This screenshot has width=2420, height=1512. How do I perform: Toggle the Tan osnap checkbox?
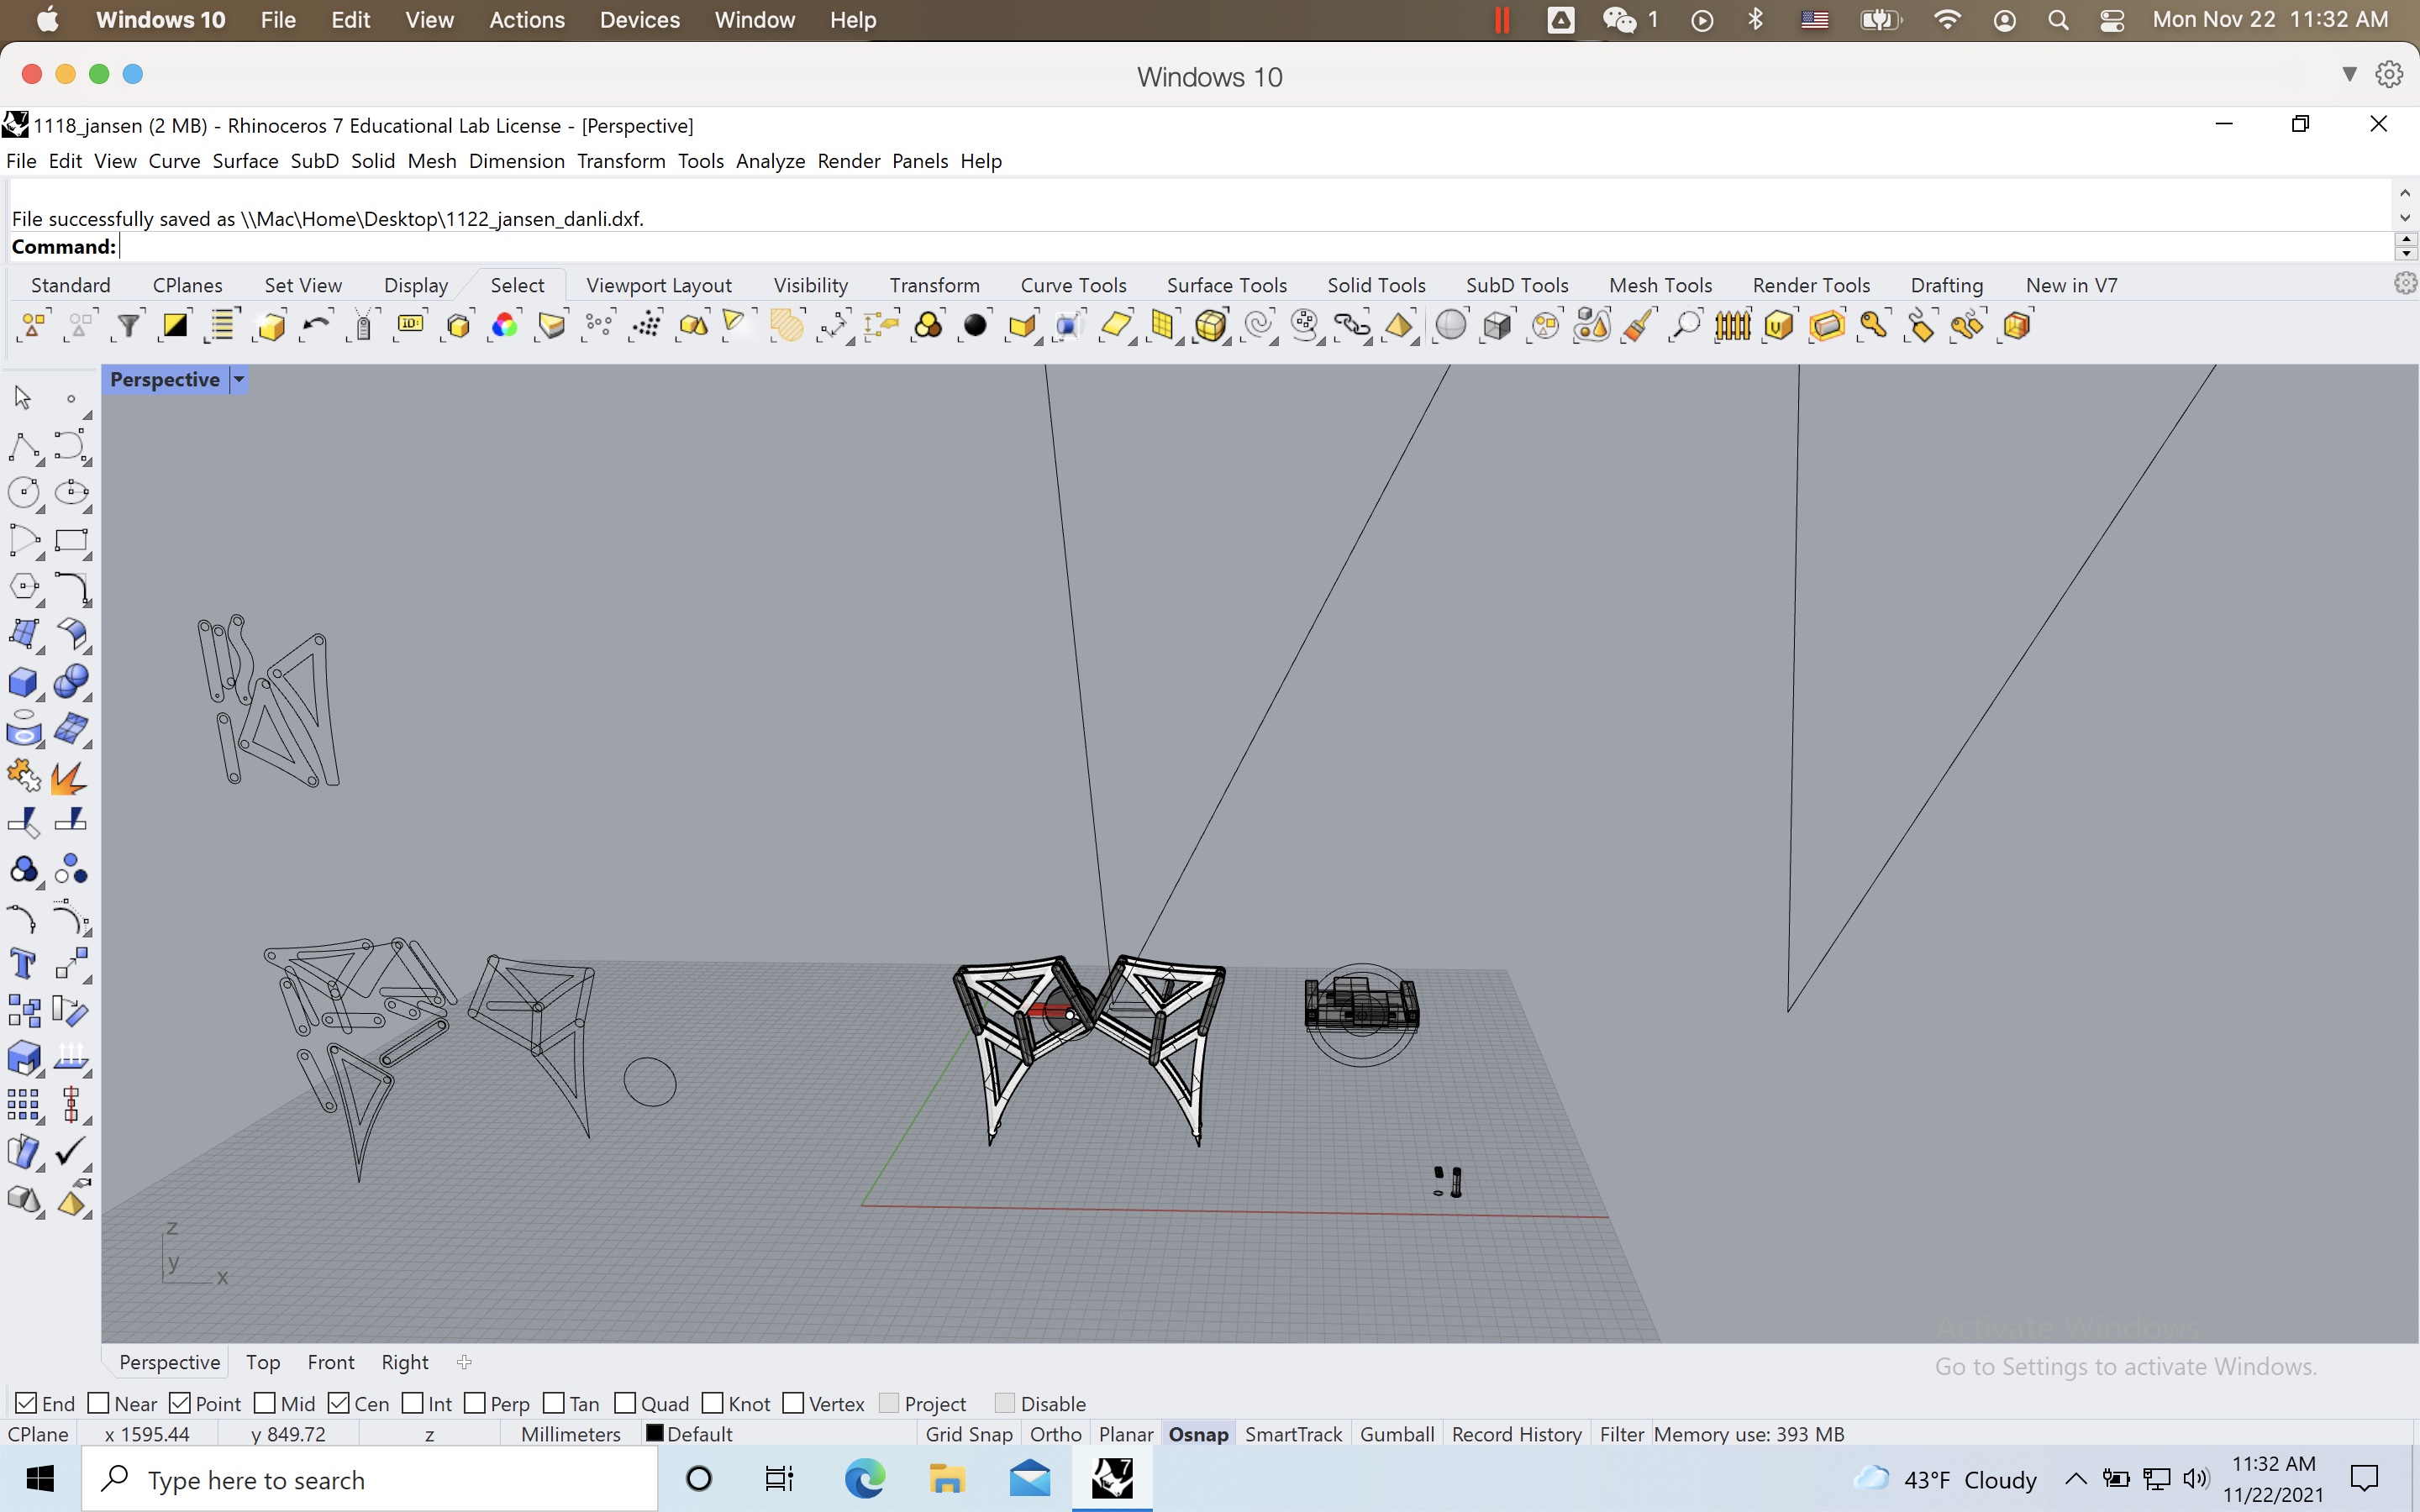554,1403
